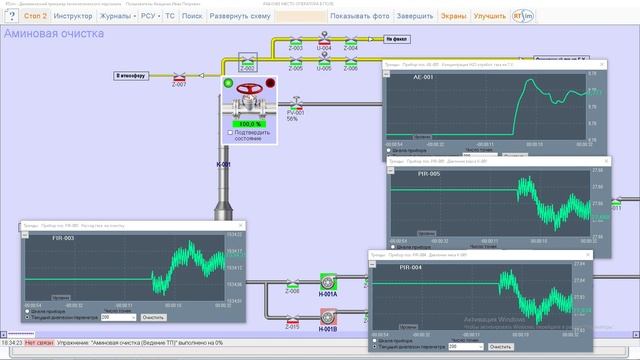Screen dimensions: 640x360
Task: Click the 18:34:23 time in status bar
Action: 12,343
